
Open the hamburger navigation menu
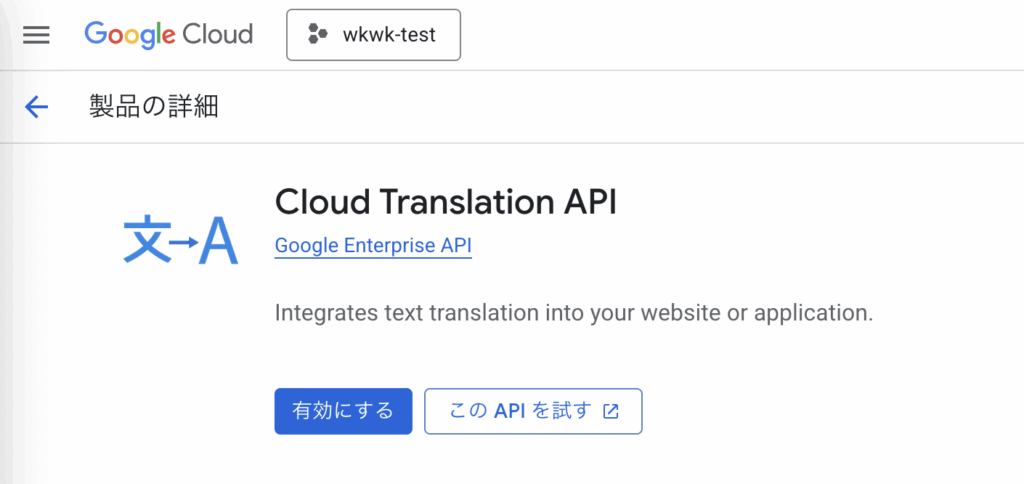[36, 35]
